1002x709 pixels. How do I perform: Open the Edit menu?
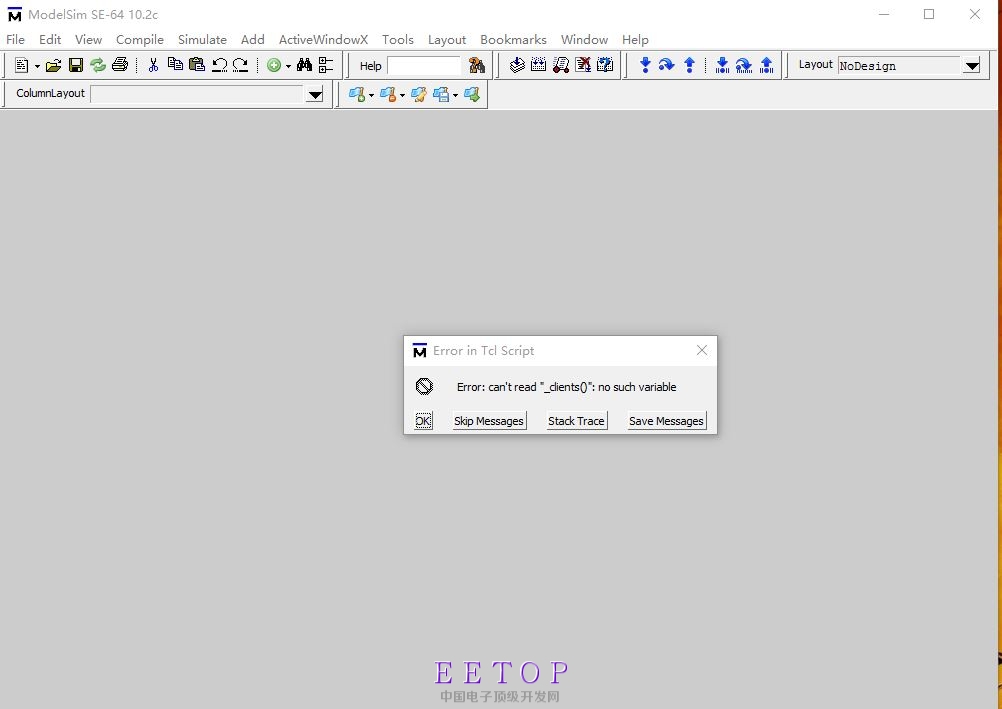pos(50,40)
